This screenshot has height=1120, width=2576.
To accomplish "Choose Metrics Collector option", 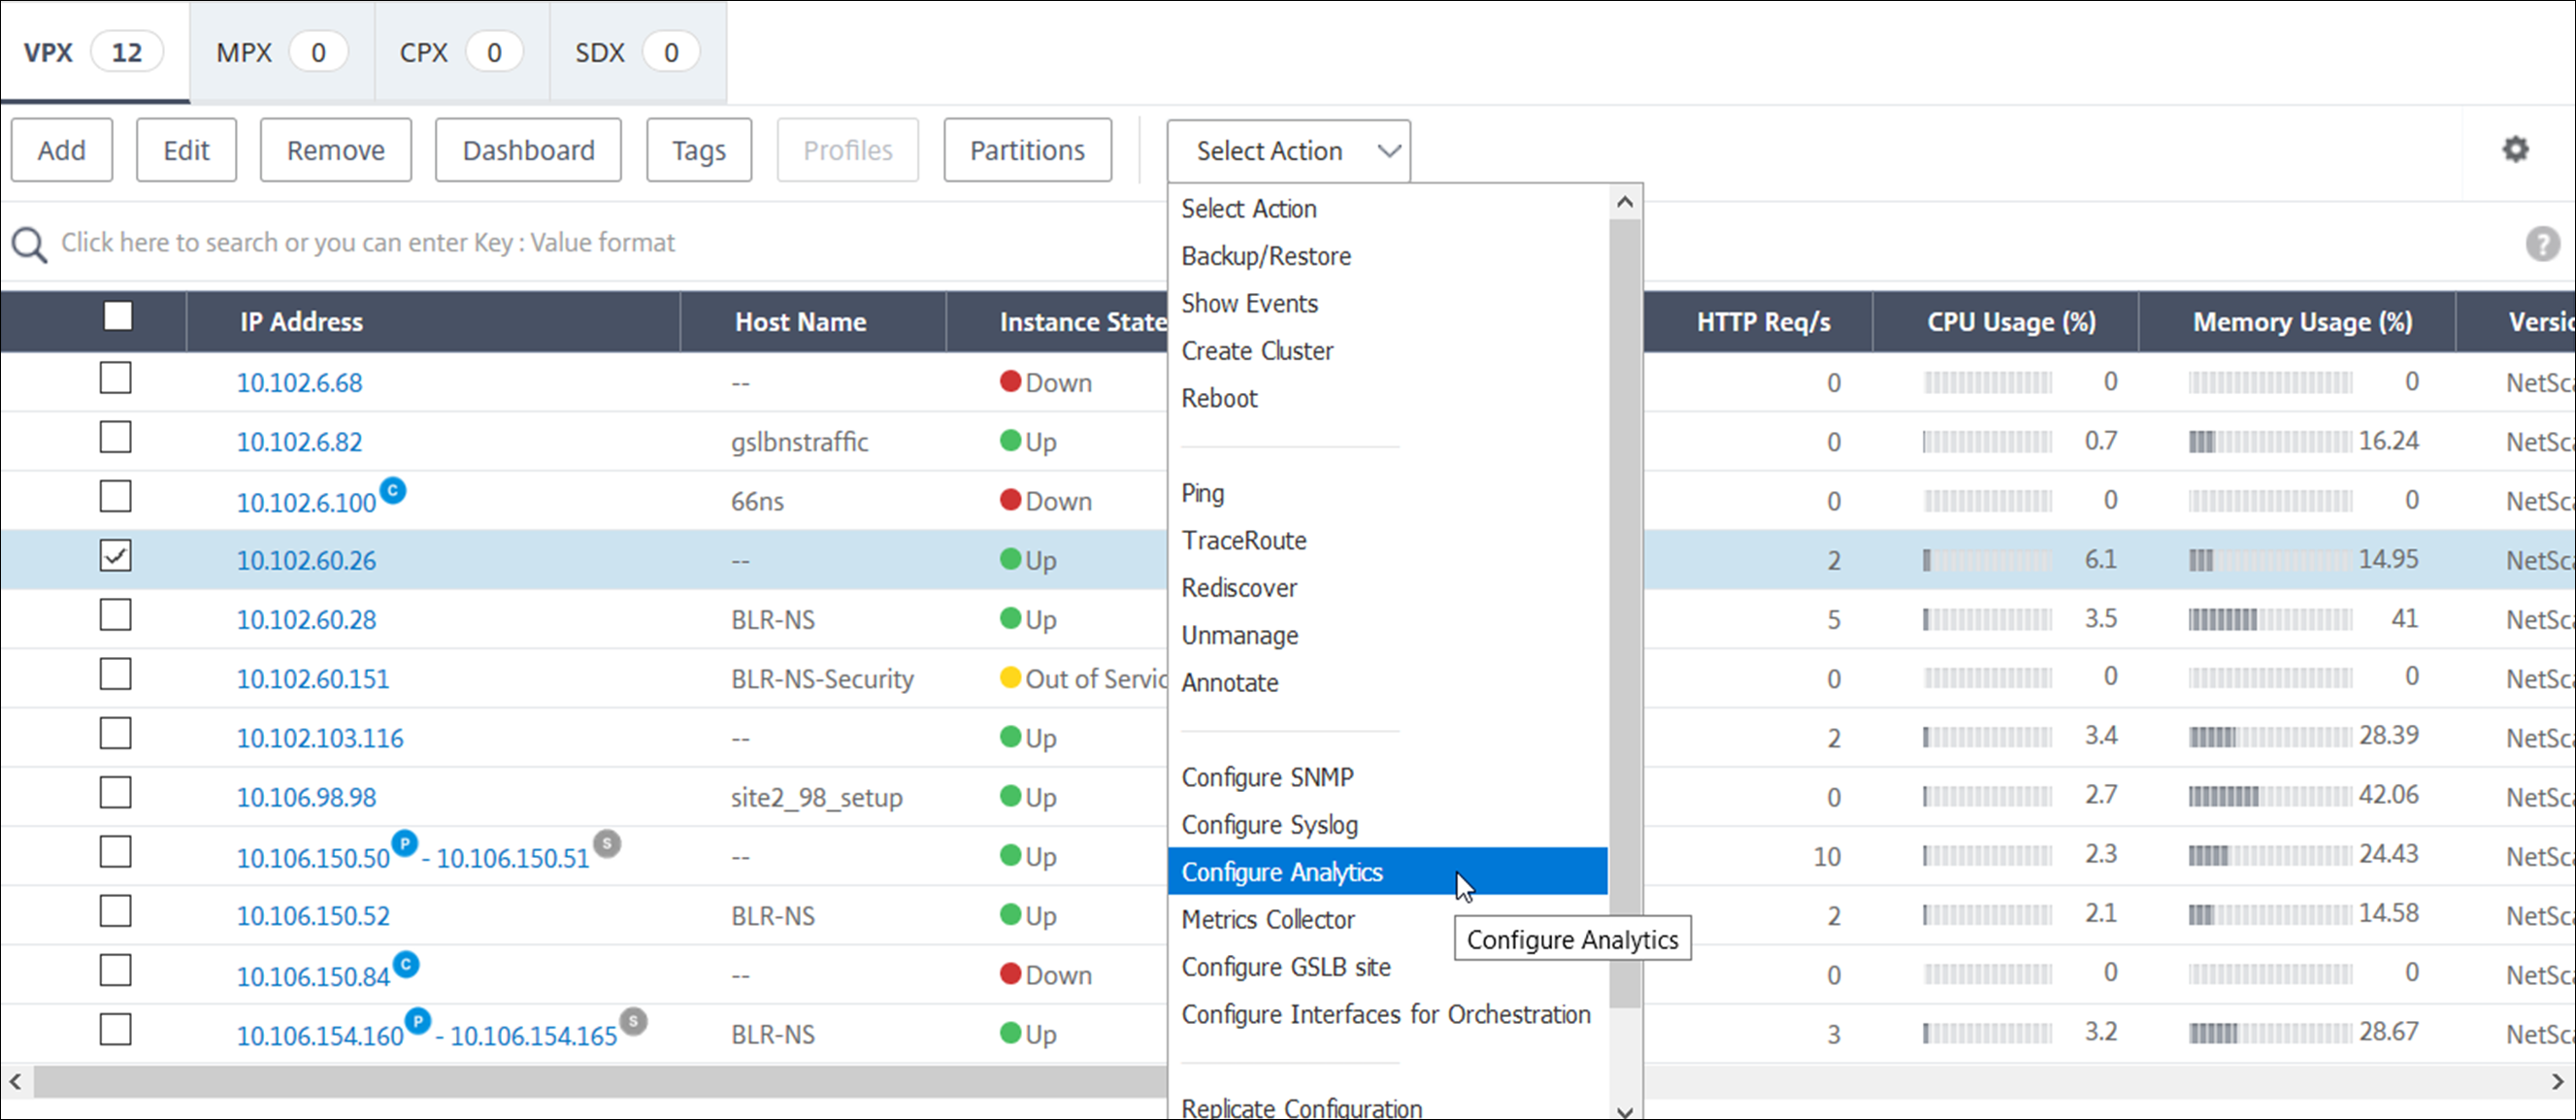I will click(1268, 919).
